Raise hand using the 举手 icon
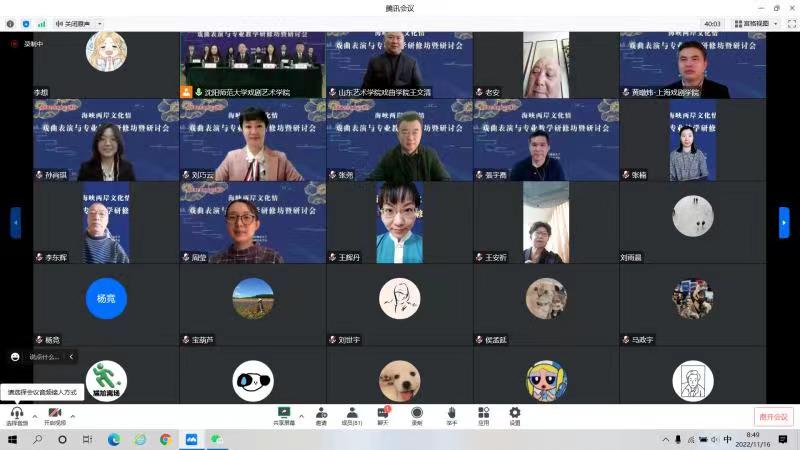Viewport: 800px width, 450px height. click(x=451, y=413)
